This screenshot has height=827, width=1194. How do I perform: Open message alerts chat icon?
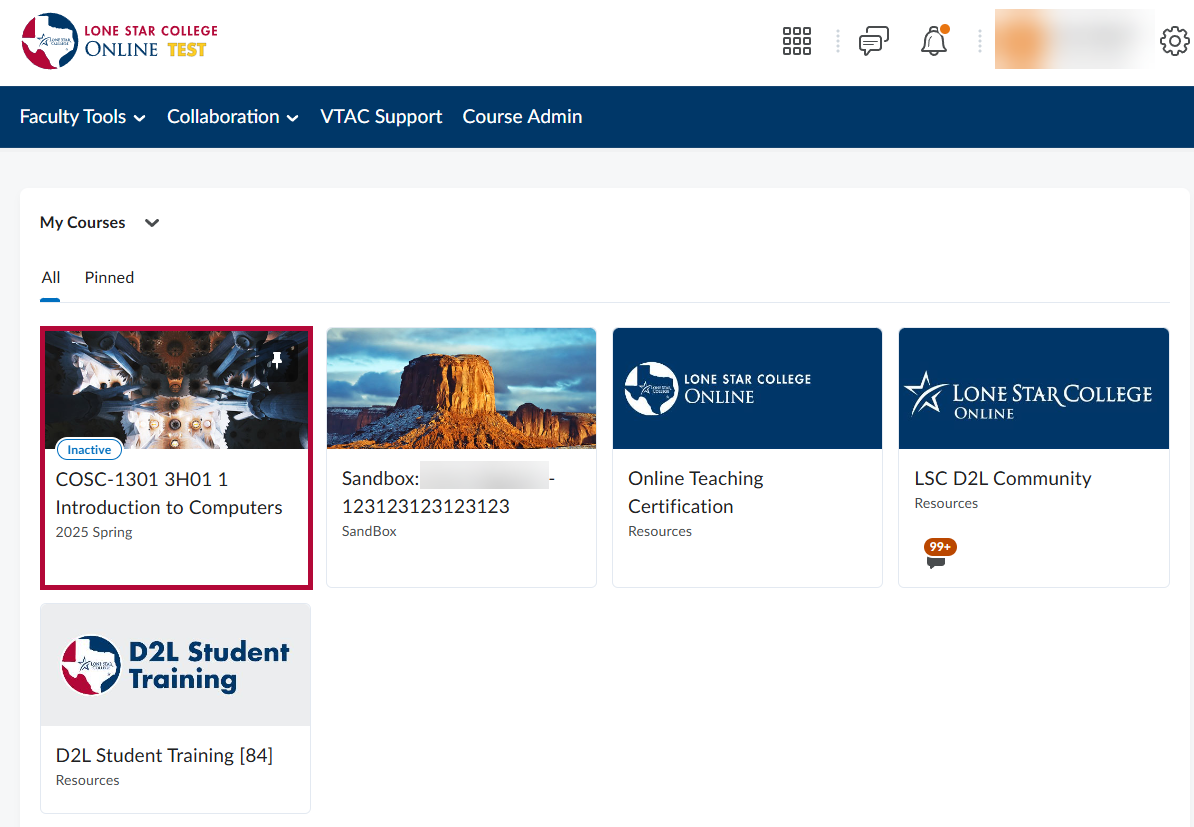873,41
